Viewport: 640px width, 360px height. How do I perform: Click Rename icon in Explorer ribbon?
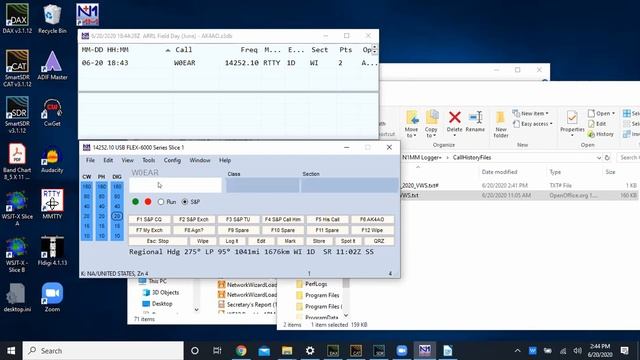click(475, 122)
